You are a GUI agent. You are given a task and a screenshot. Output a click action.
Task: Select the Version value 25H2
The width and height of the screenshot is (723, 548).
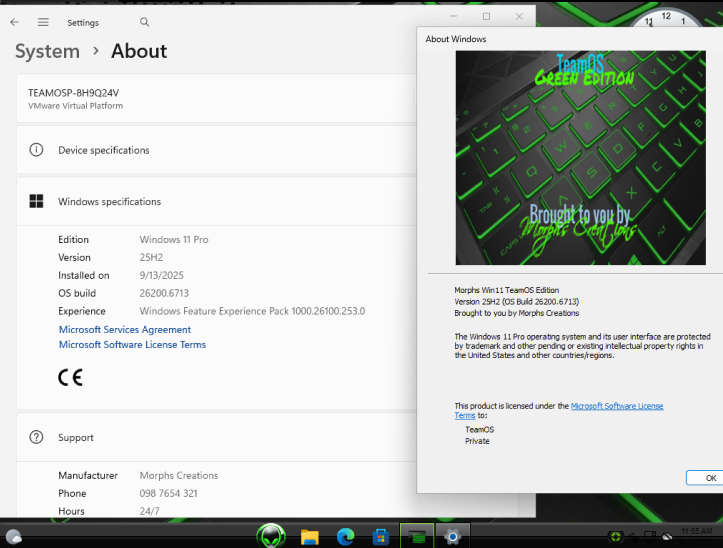[x=151, y=257]
